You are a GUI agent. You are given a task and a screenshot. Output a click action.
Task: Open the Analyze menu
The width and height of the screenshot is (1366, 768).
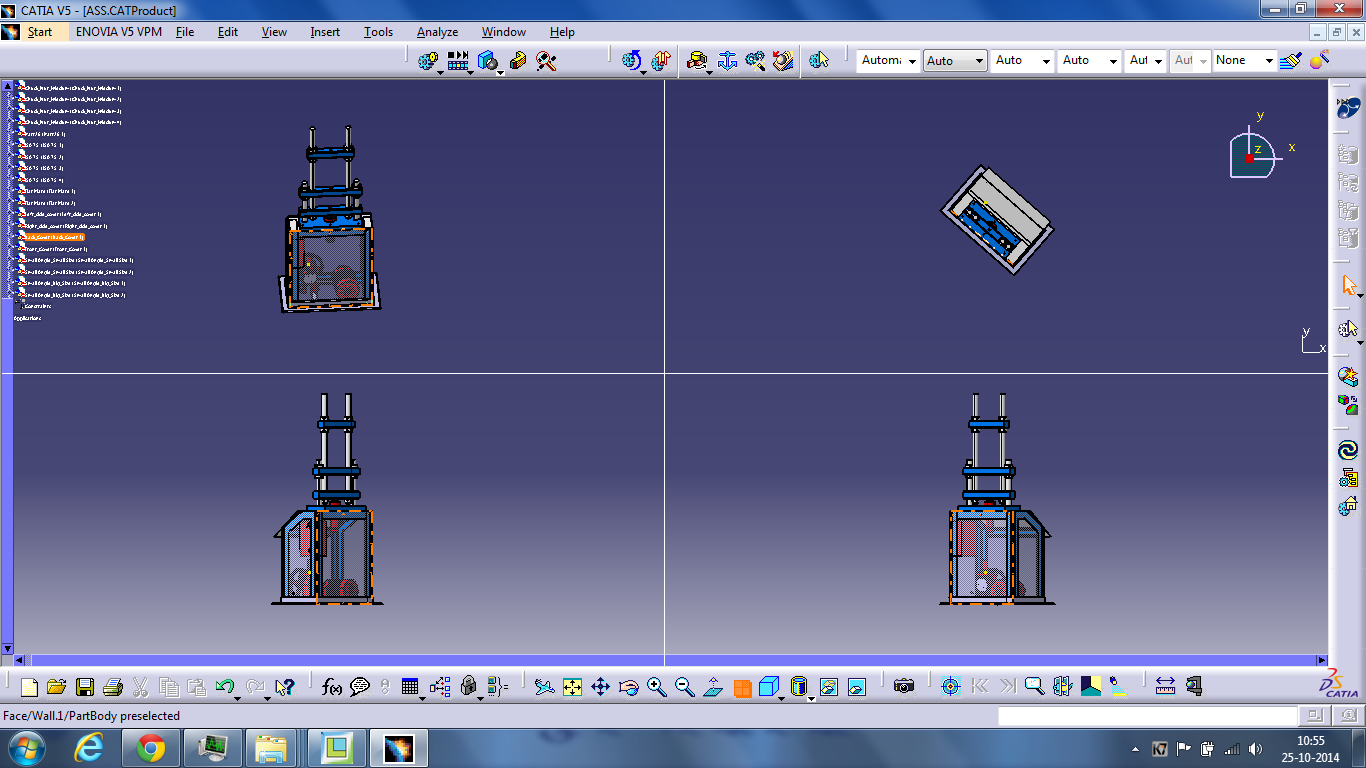point(437,32)
